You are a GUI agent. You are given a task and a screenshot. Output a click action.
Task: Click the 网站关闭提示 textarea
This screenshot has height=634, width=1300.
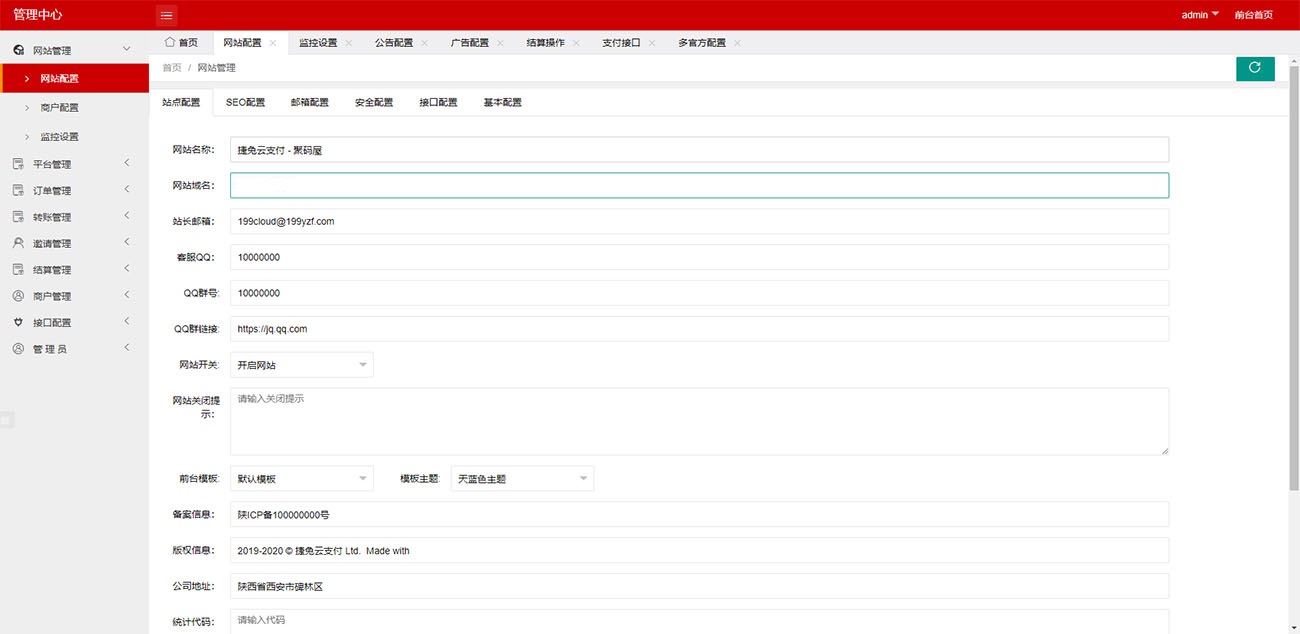pos(699,422)
